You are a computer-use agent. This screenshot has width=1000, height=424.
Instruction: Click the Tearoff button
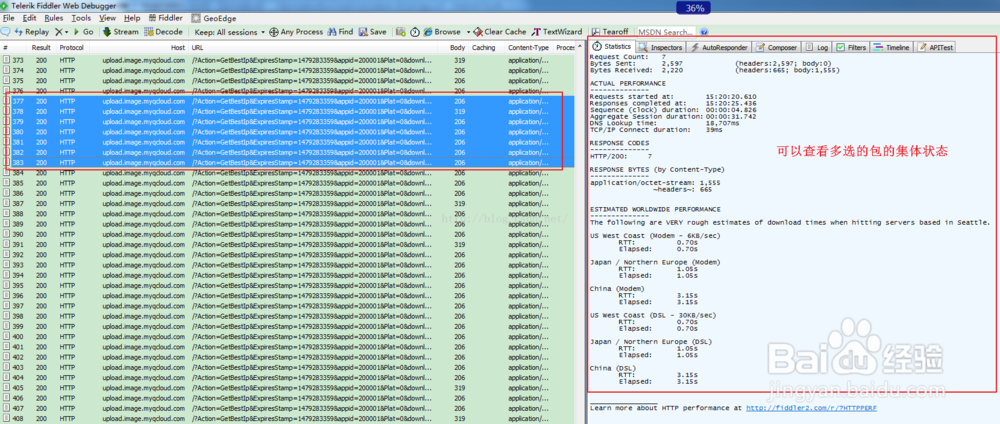(x=610, y=31)
